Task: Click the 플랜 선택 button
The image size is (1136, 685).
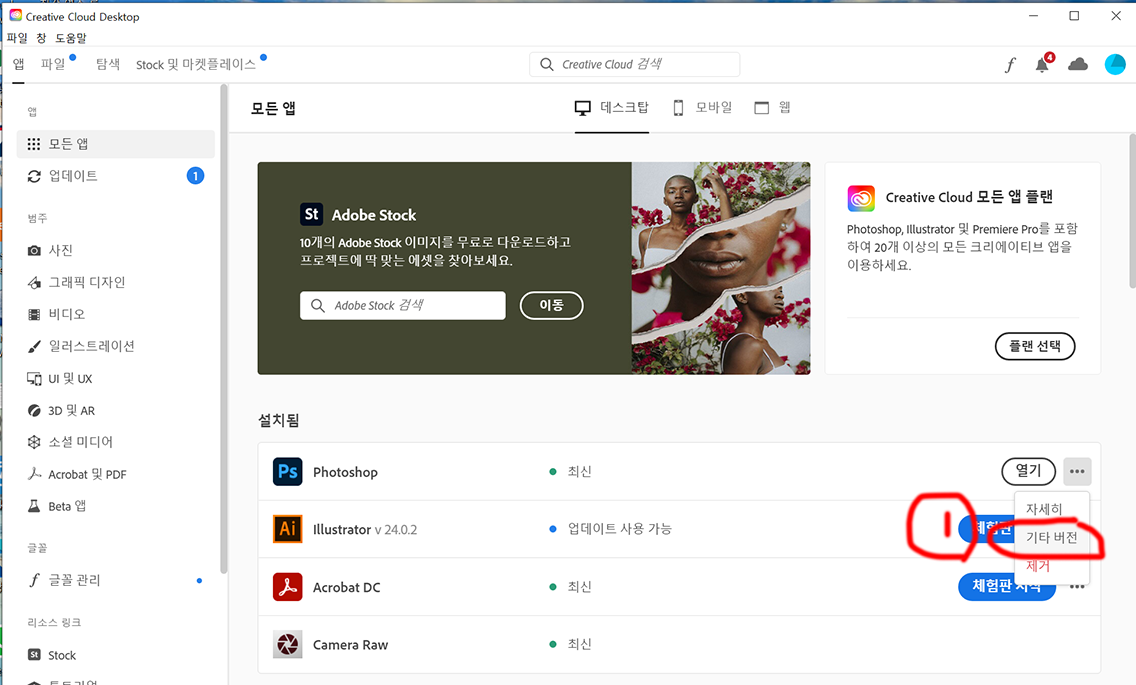Action: [x=1035, y=346]
